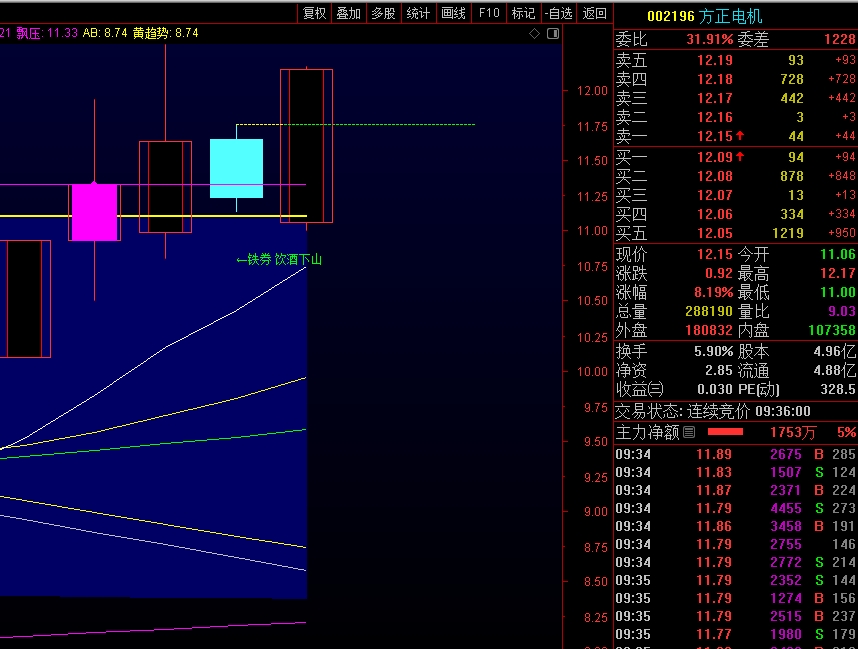858x649 pixels.
Task: Click the 返回 back button
Action: click(595, 13)
